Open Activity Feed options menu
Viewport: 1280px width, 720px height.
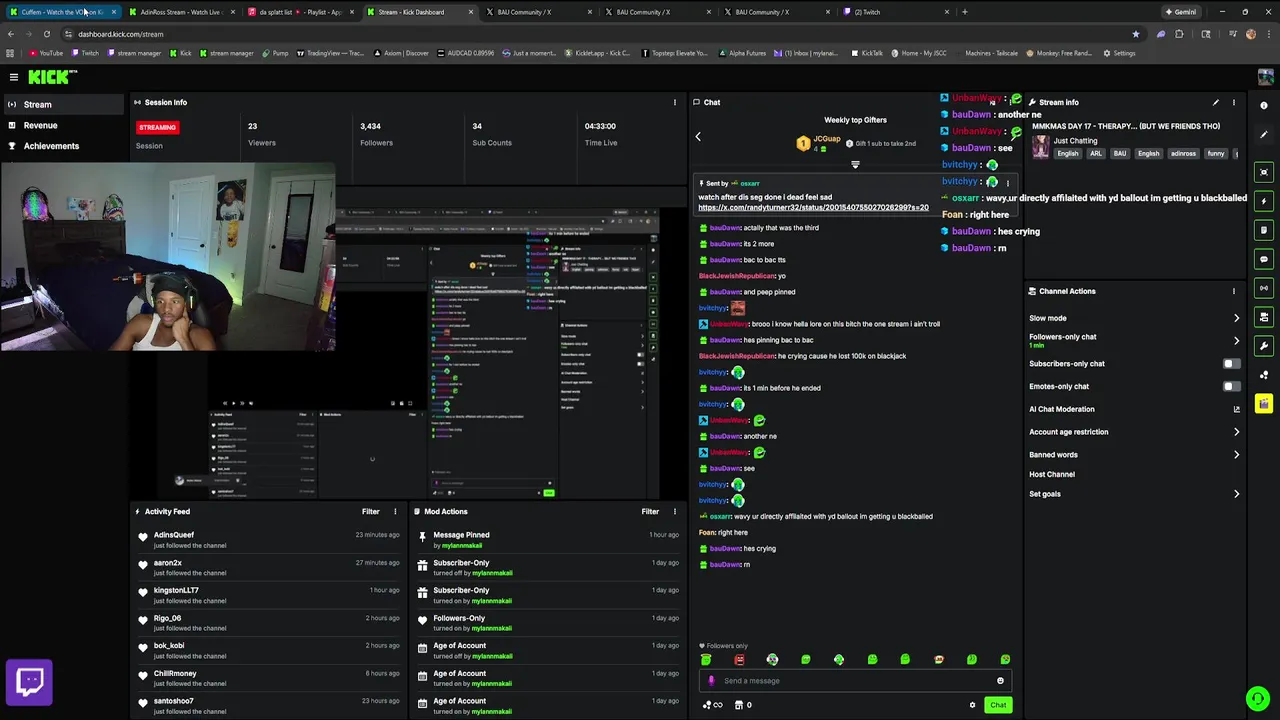395,511
